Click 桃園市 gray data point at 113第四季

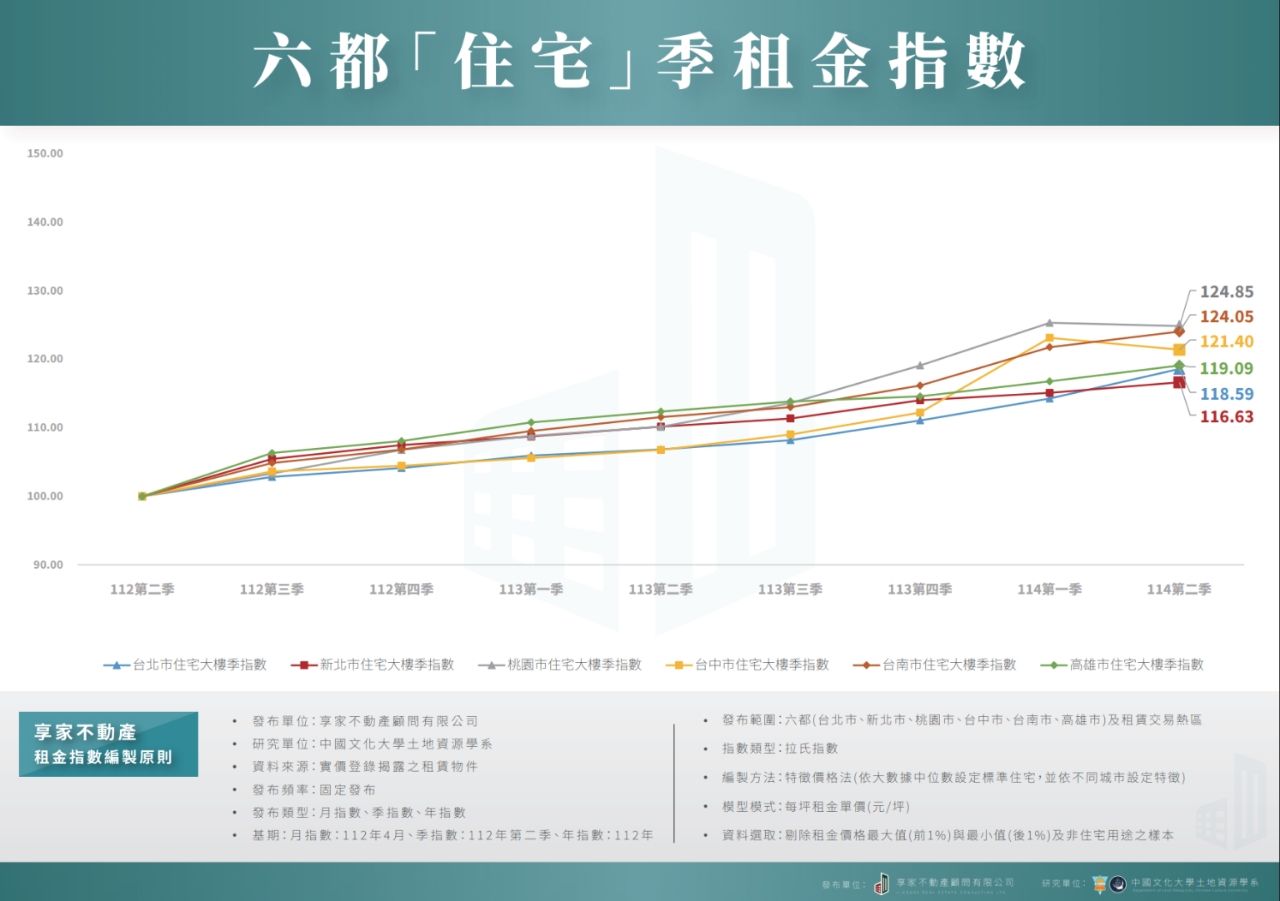point(920,365)
